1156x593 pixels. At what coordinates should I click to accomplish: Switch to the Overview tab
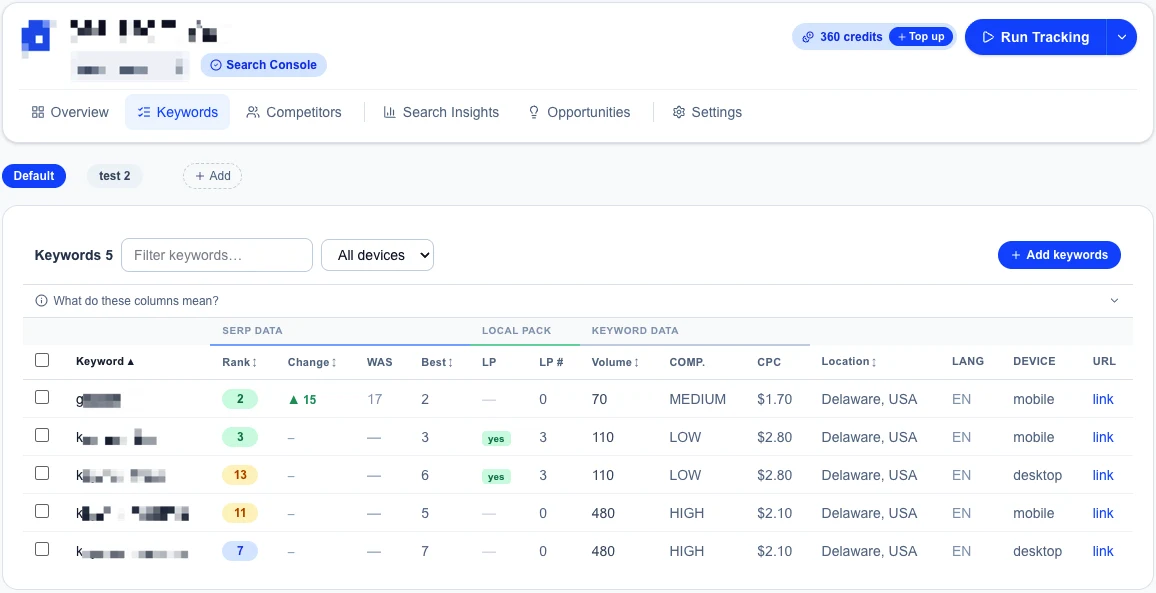(x=70, y=112)
